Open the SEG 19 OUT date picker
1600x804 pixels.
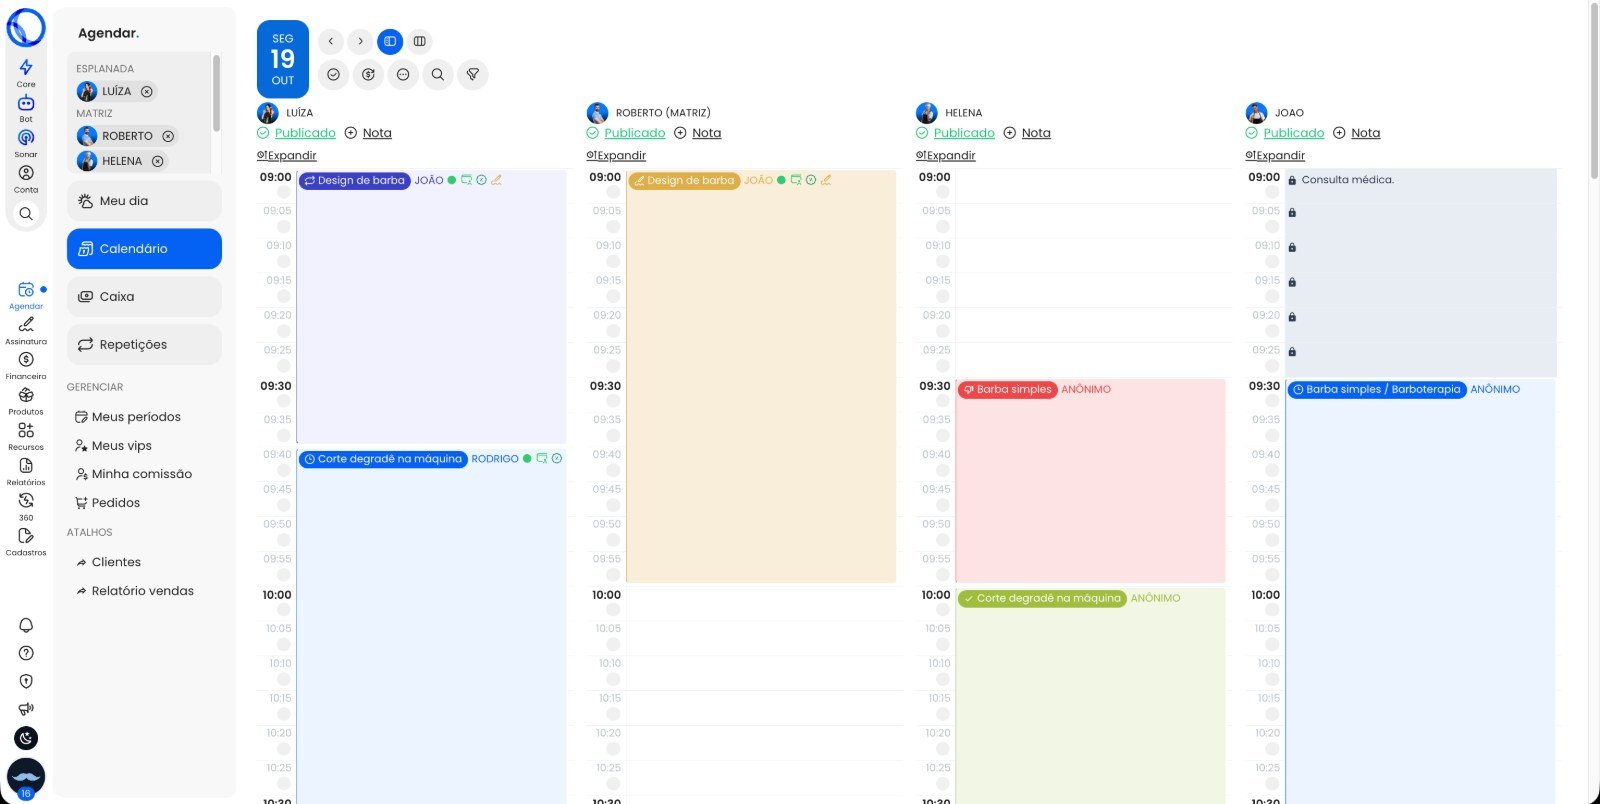283,59
